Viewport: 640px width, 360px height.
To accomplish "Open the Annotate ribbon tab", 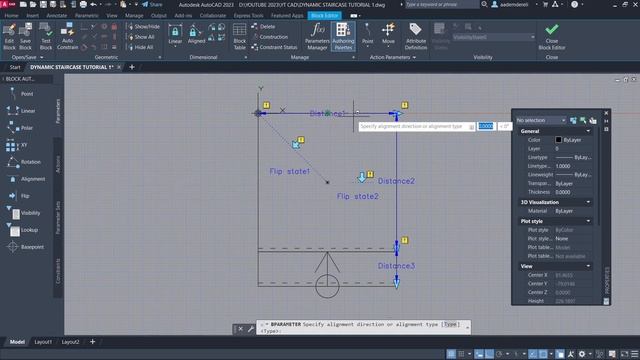I will pyautogui.click(x=57, y=16).
